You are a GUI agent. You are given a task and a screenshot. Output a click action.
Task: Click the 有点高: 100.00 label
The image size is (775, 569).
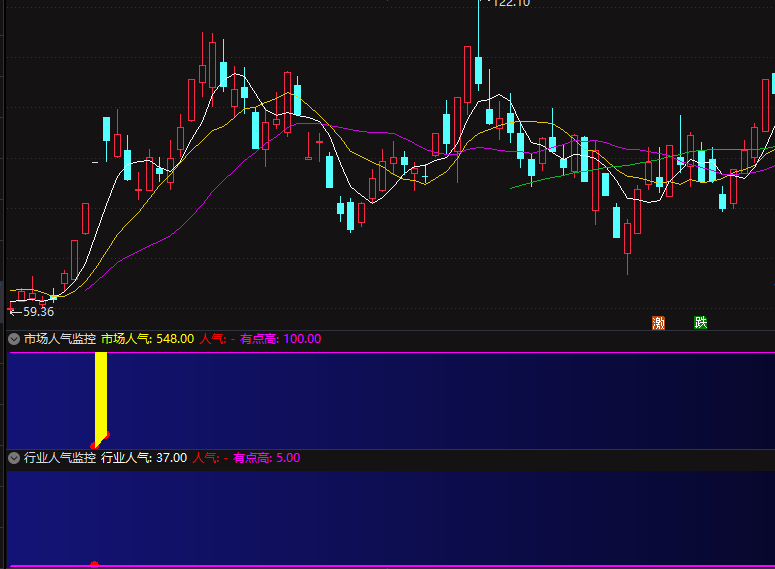point(280,339)
